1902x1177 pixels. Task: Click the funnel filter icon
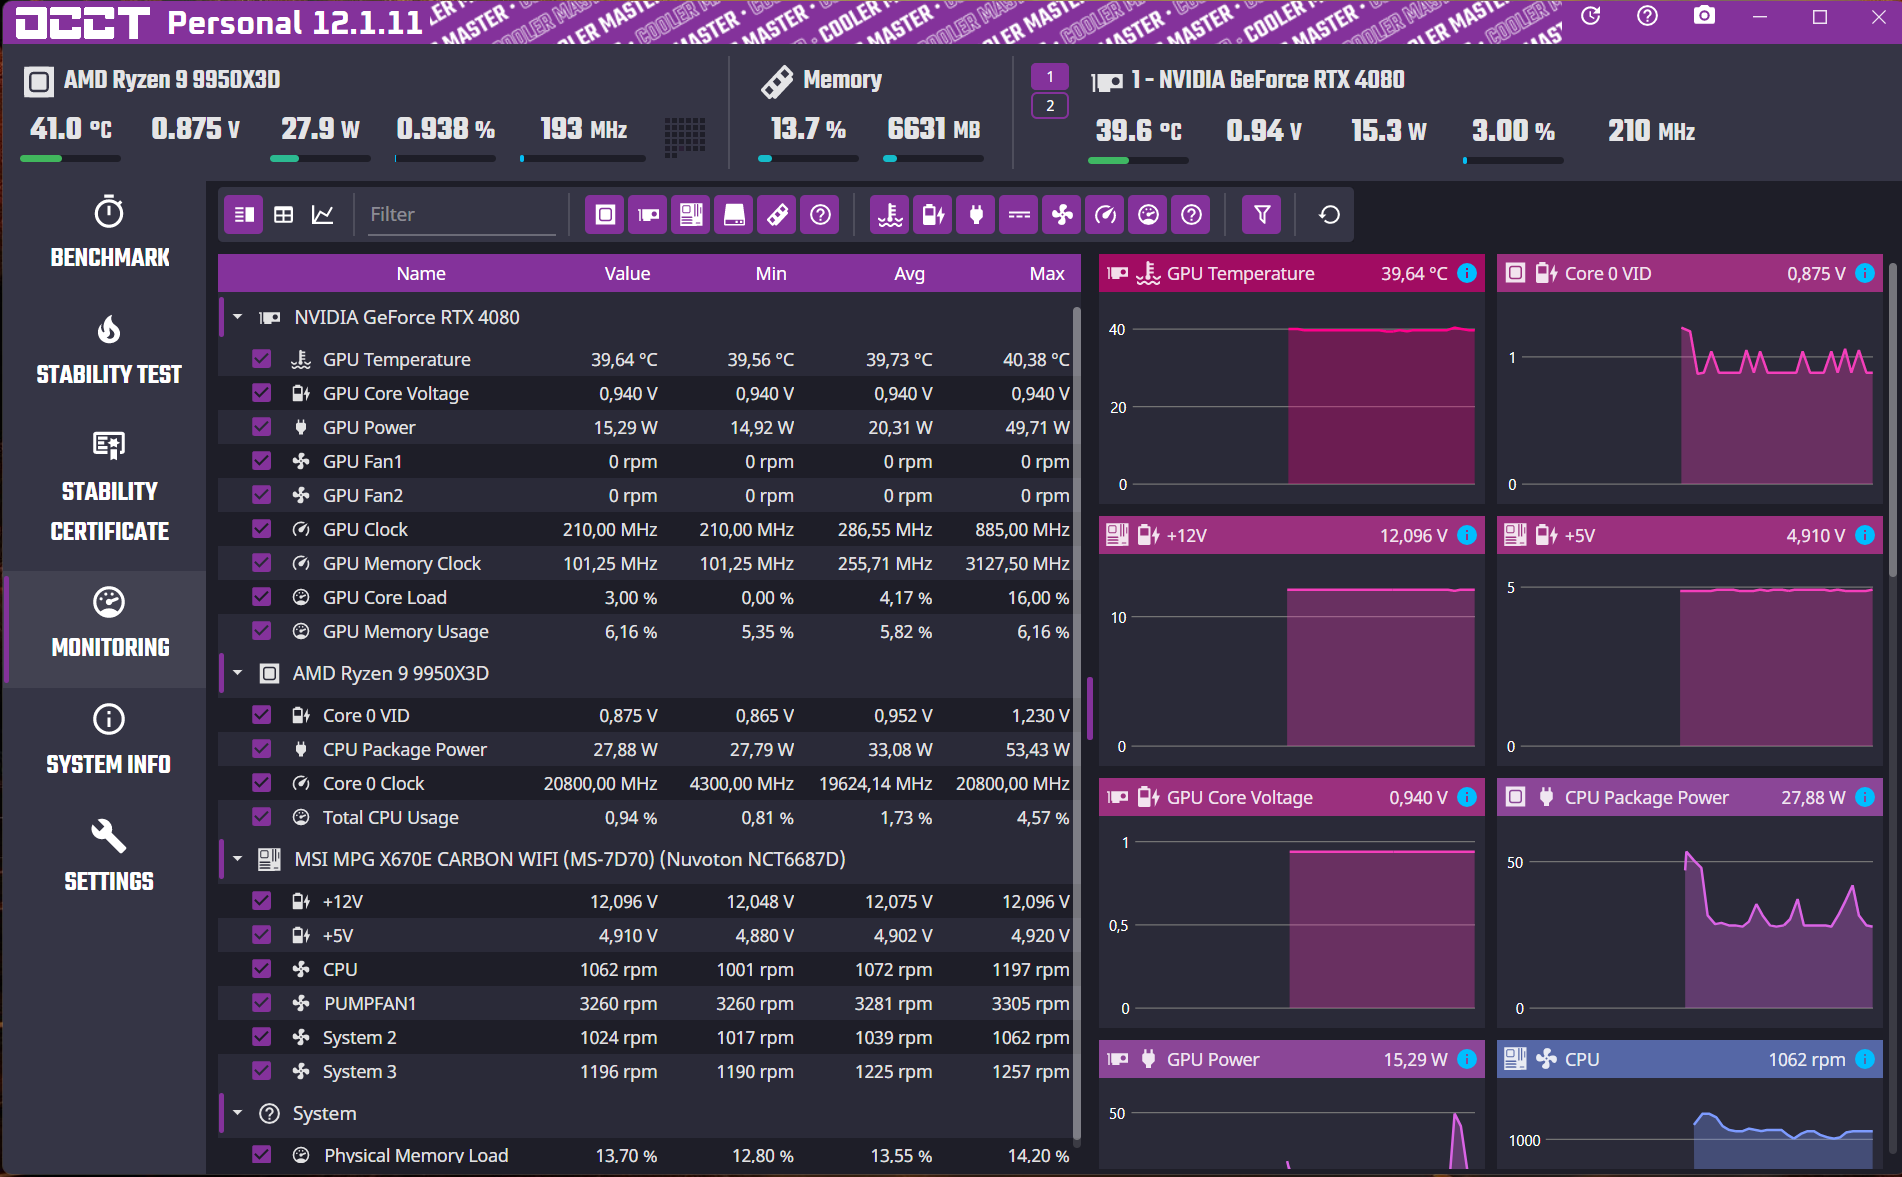click(x=1262, y=214)
